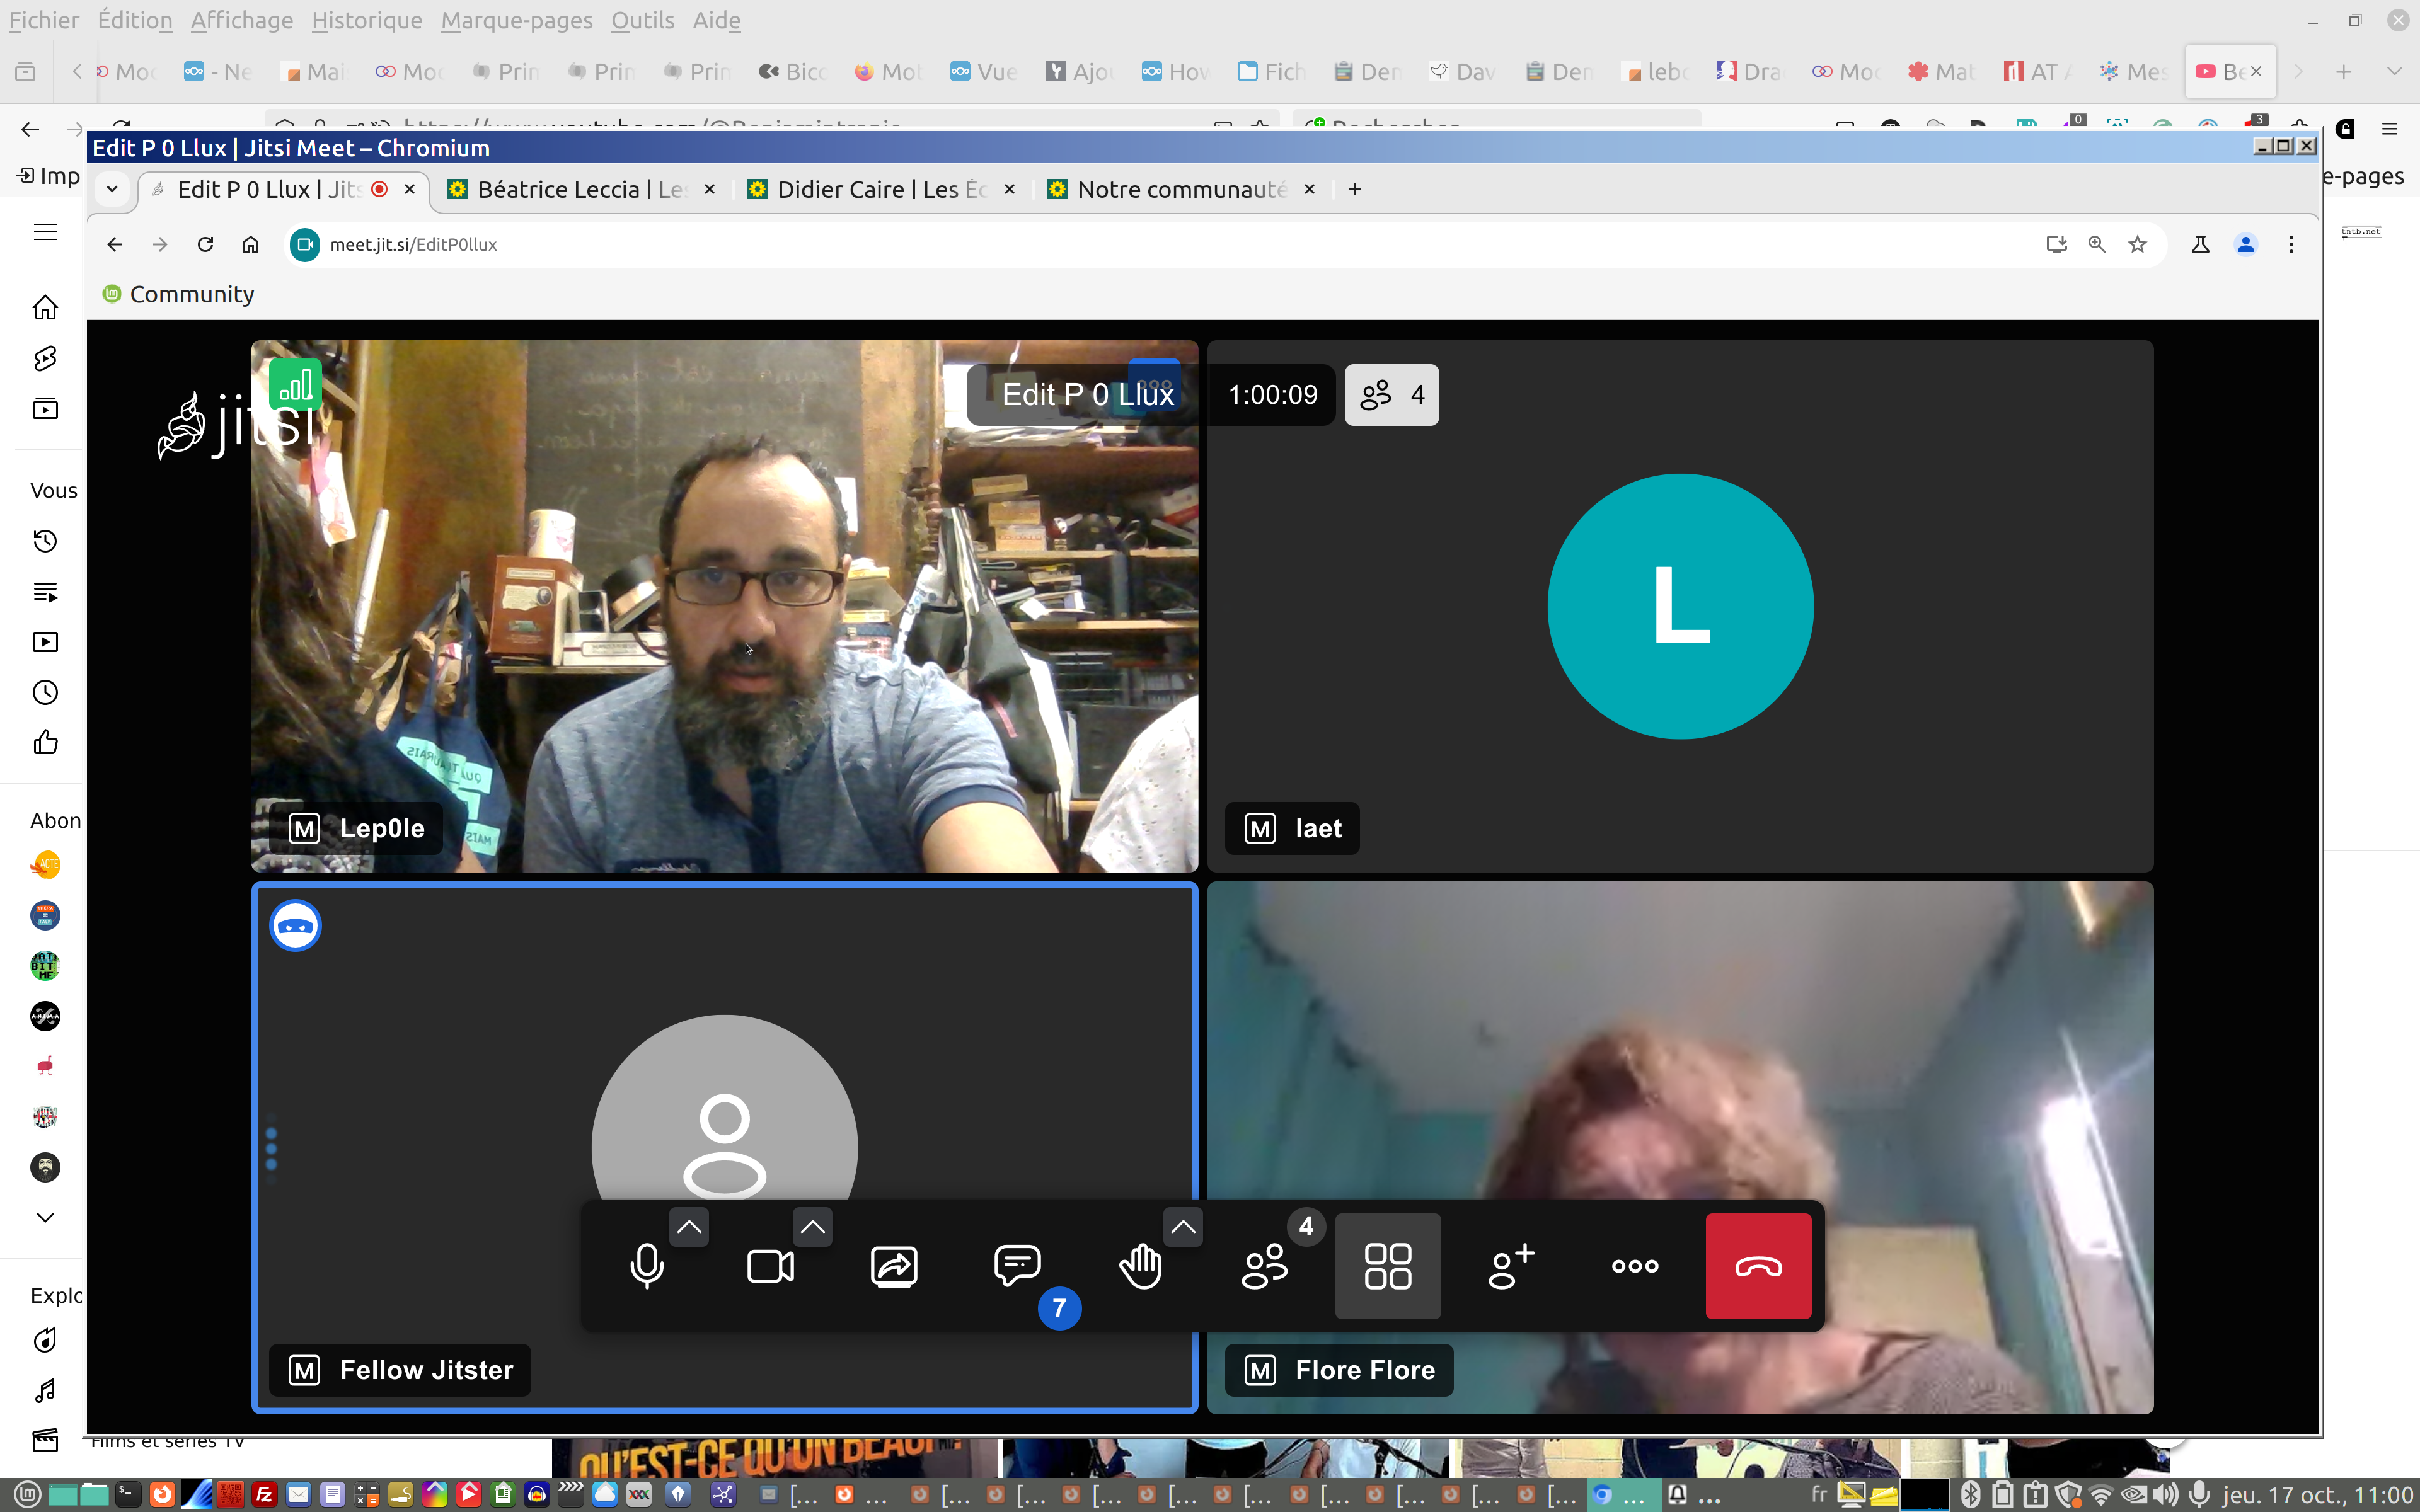2420x1512 pixels.
Task: Expand audio settings arrow above microphone
Action: [x=689, y=1227]
